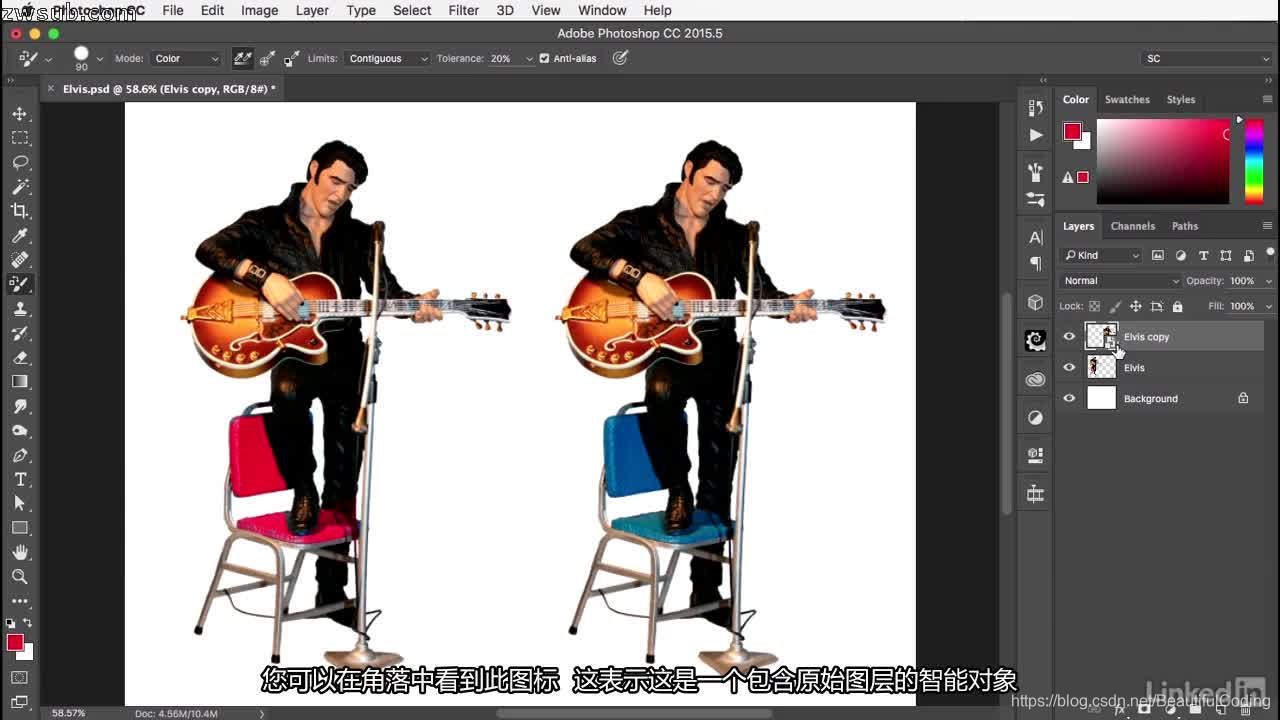
Task: Open the tool preset picker arrow
Action: [48, 59]
